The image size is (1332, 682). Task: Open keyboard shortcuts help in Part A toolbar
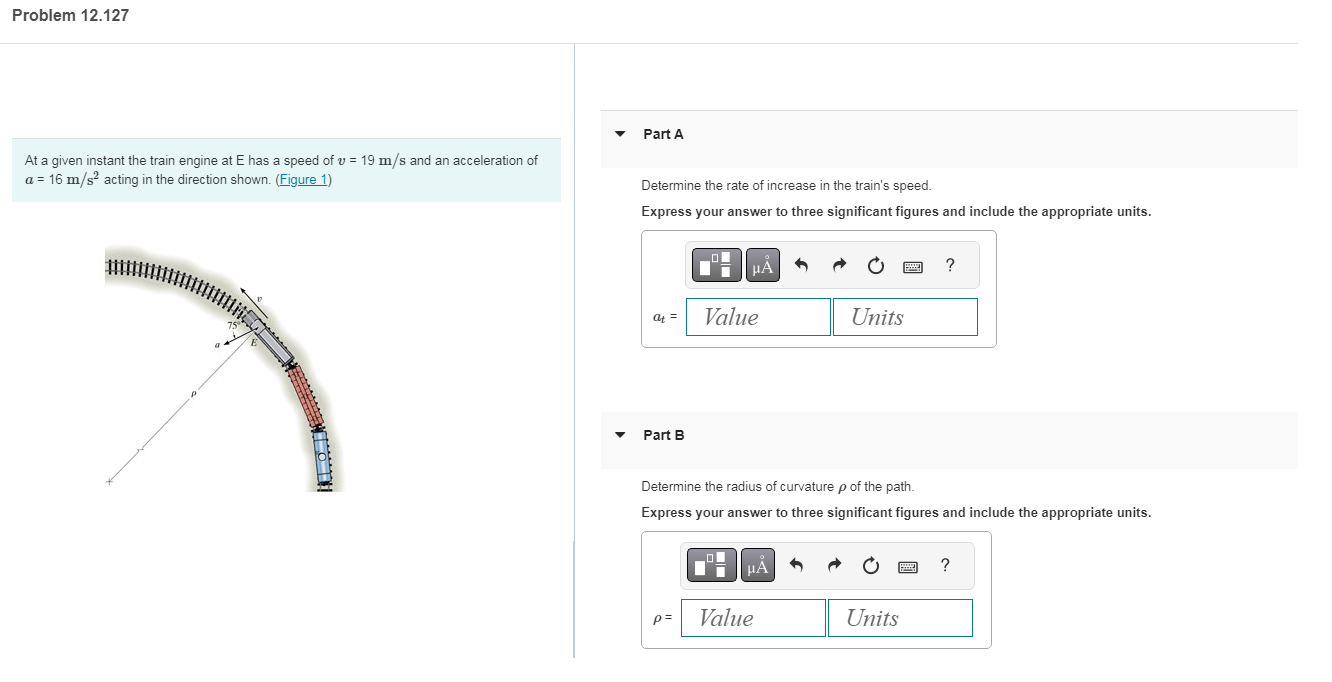point(912,265)
